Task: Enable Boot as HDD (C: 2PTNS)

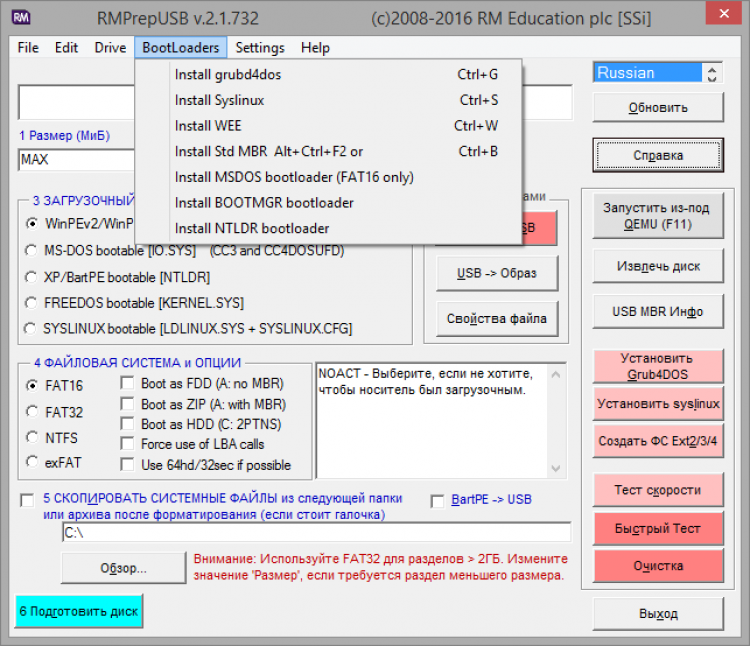Action: [127, 424]
